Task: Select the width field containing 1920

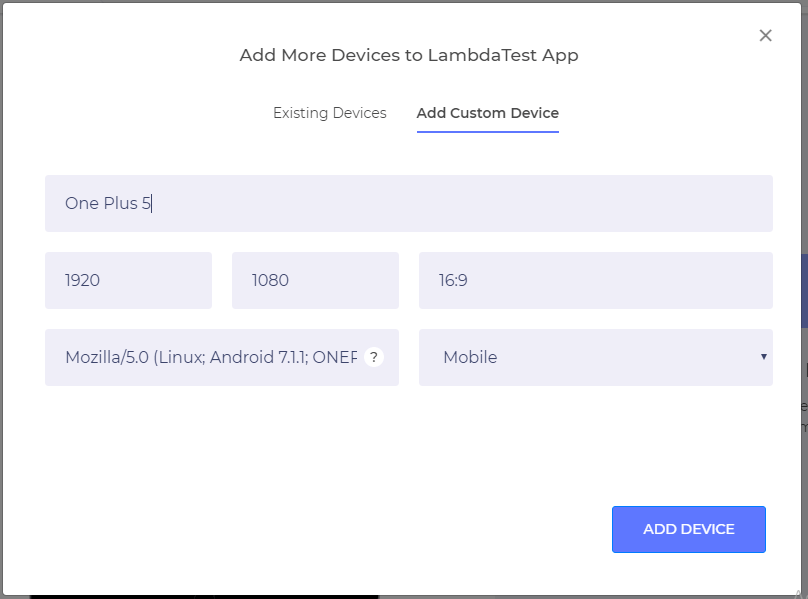Action: pyautogui.click(x=128, y=280)
